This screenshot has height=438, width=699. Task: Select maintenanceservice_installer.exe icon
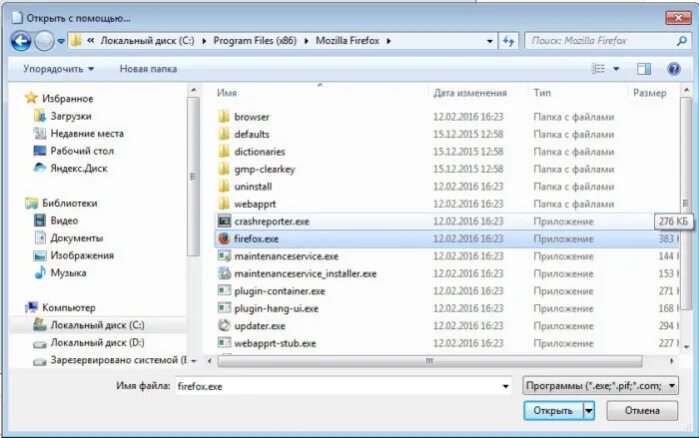click(x=224, y=273)
